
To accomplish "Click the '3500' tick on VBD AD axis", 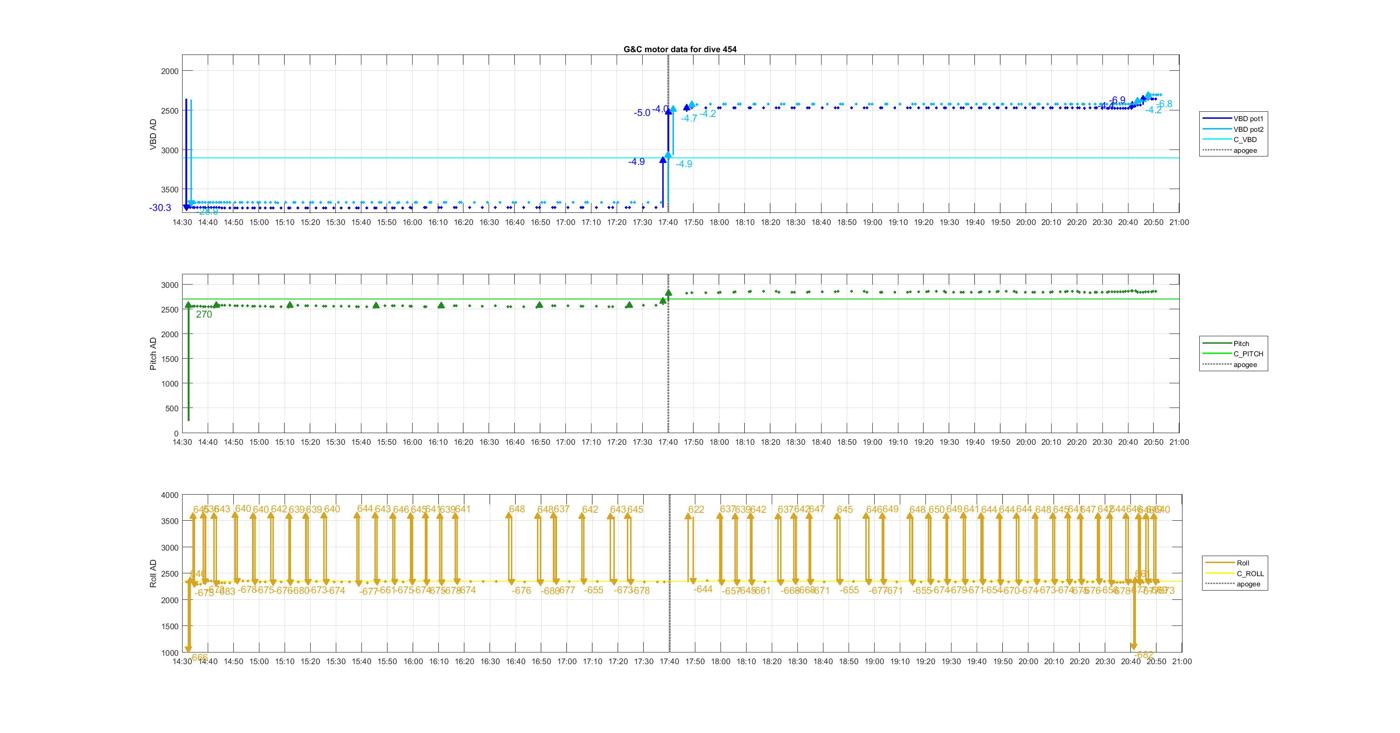I will (x=169, y=190).
